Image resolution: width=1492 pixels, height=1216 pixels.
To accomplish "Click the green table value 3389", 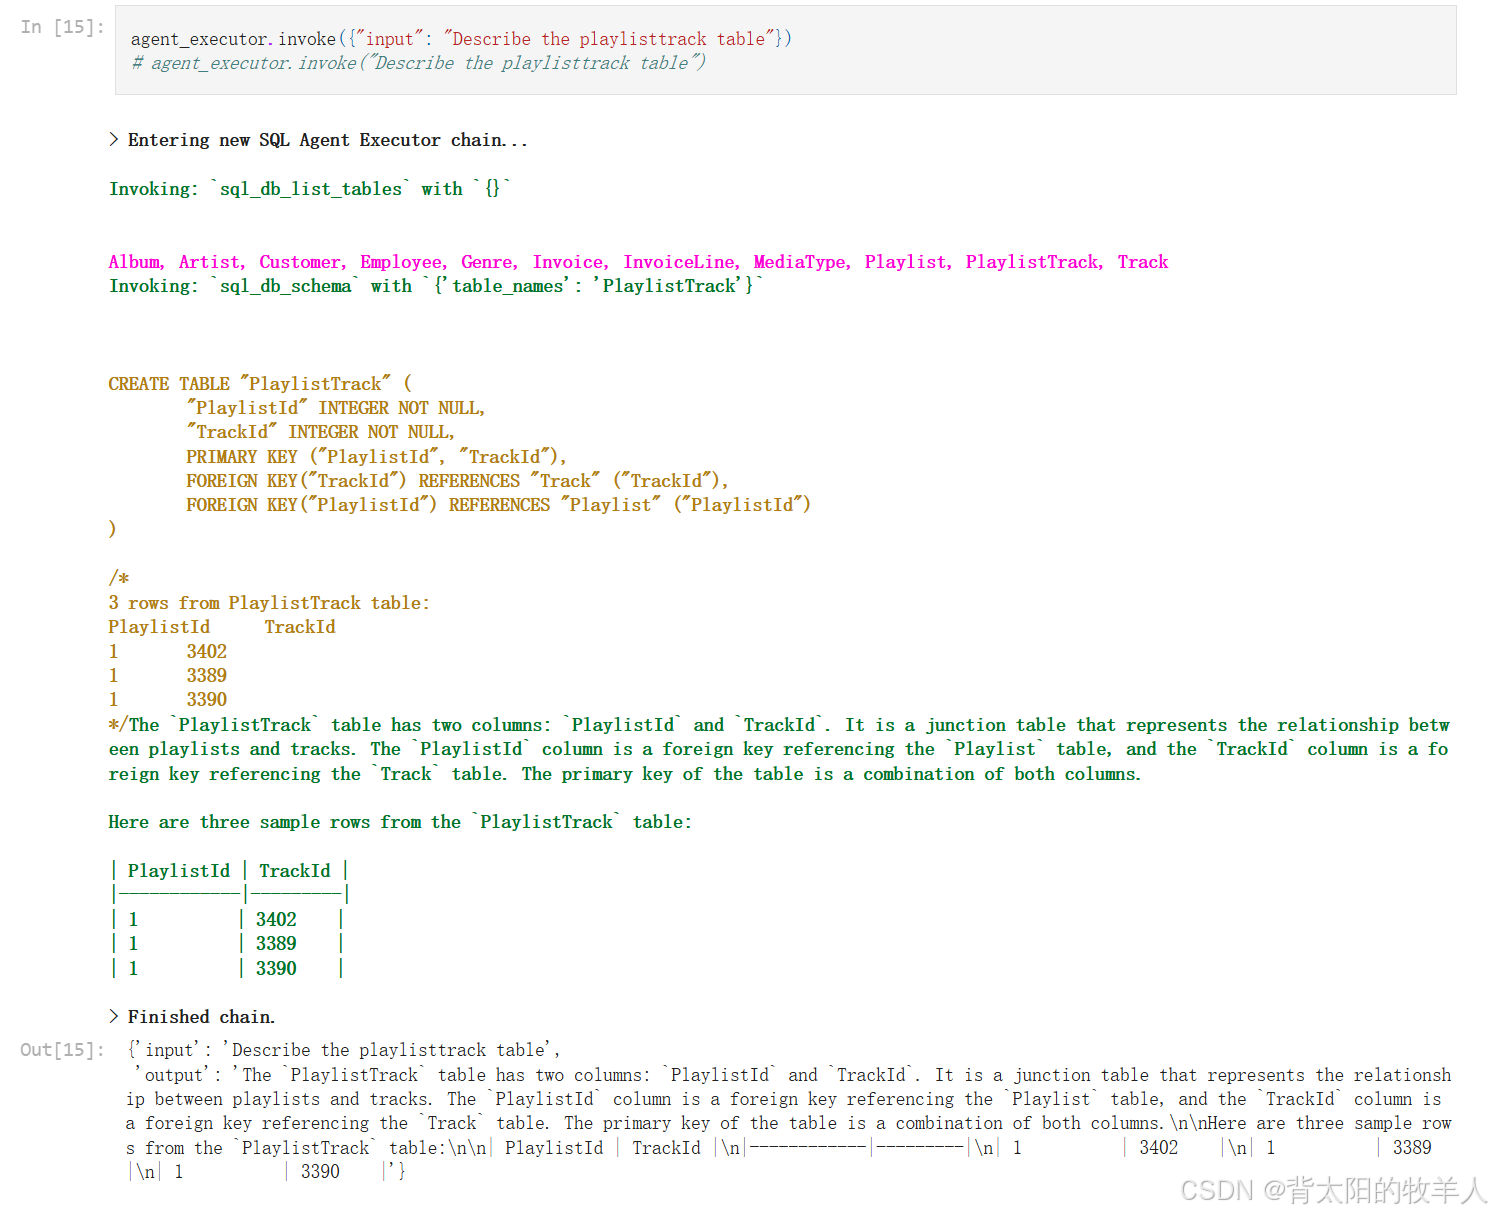I will click(276, 943).
